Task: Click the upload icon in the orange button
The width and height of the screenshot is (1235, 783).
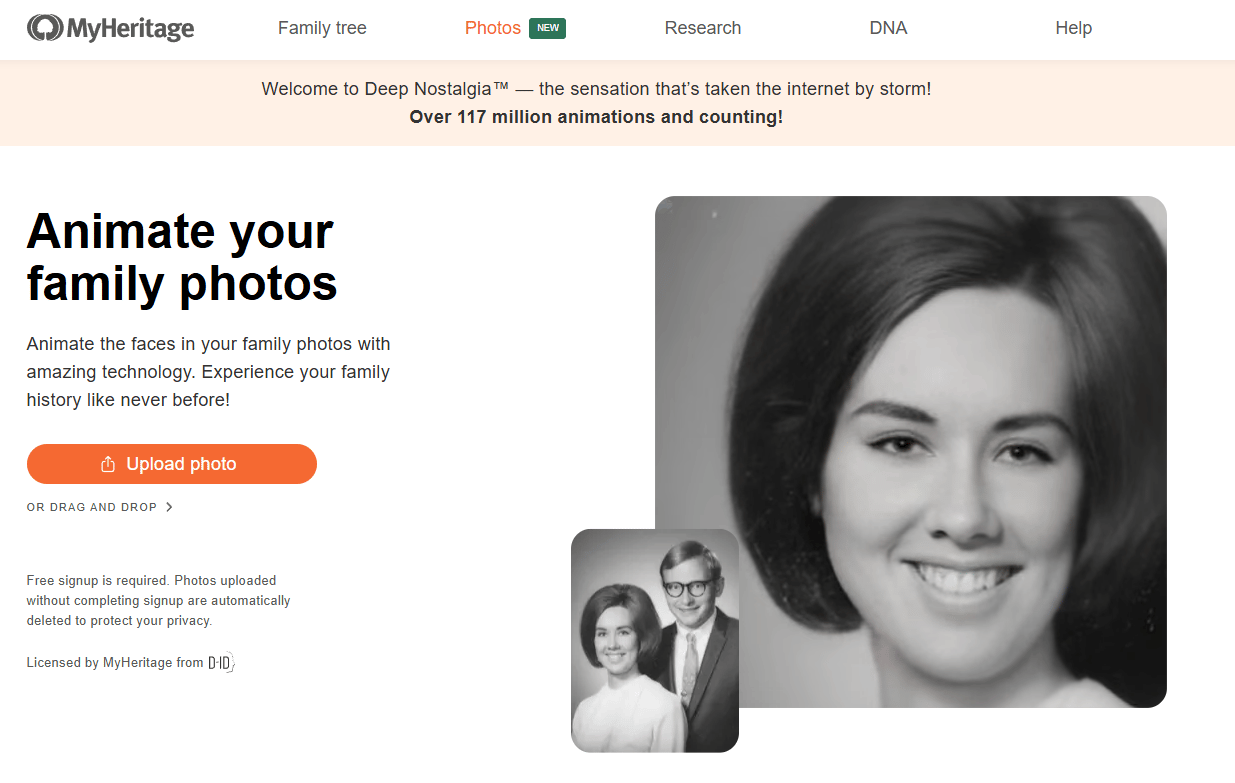Action: 108,464
